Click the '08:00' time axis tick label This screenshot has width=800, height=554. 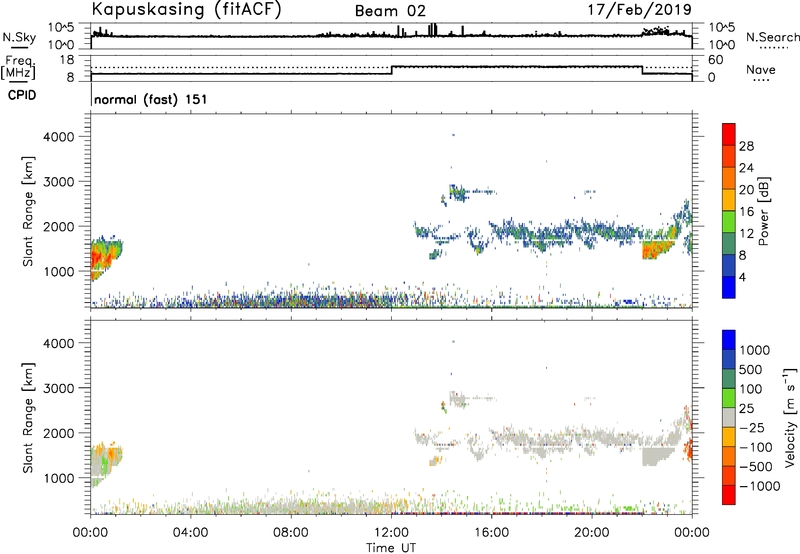tap(291, 533)
